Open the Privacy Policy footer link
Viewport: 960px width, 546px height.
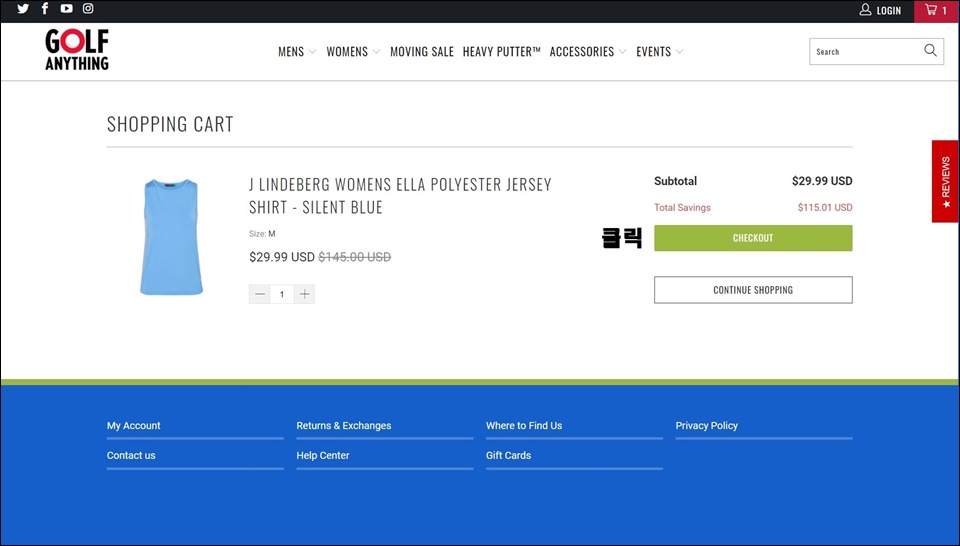point(707,425)
